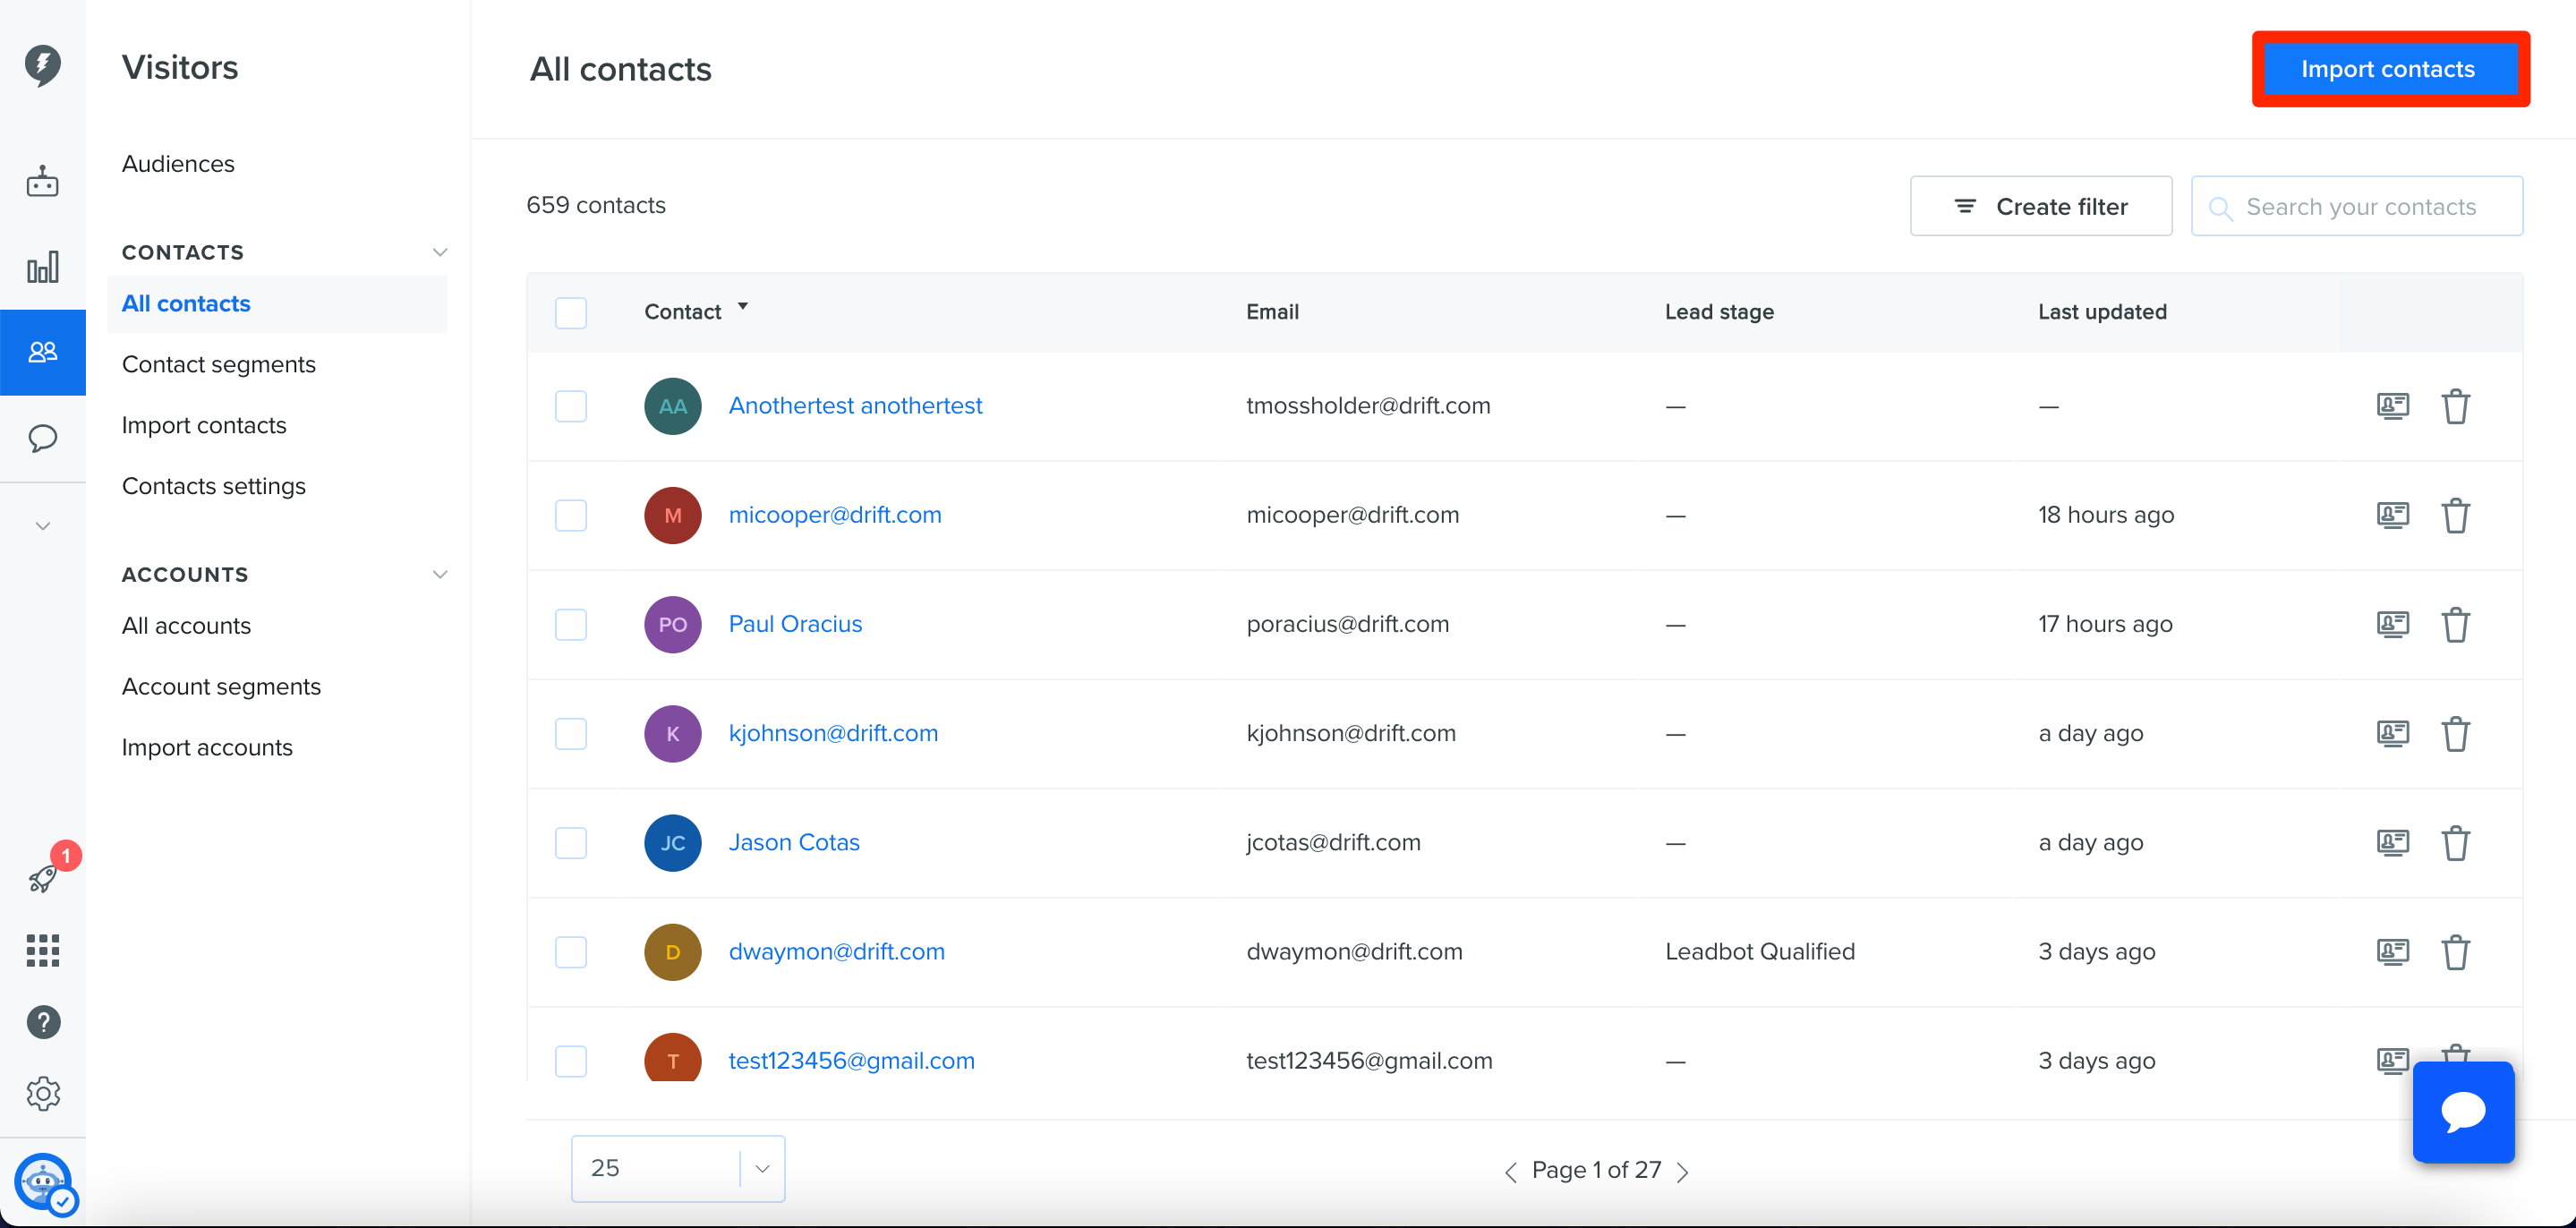The height and width of the screenshot is (1228, 2576).
Task: Delete Paul Oracius using trash icon
Action: tap(2456, 625)
